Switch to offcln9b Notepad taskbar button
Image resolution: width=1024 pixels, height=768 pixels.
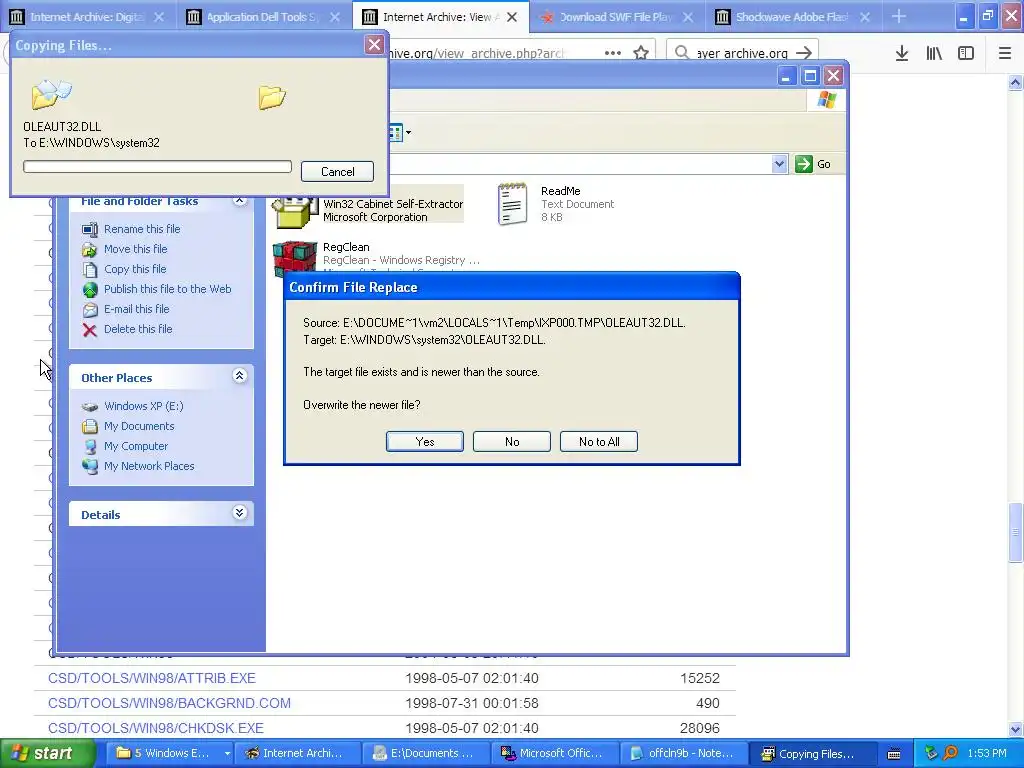coord(682,754)
